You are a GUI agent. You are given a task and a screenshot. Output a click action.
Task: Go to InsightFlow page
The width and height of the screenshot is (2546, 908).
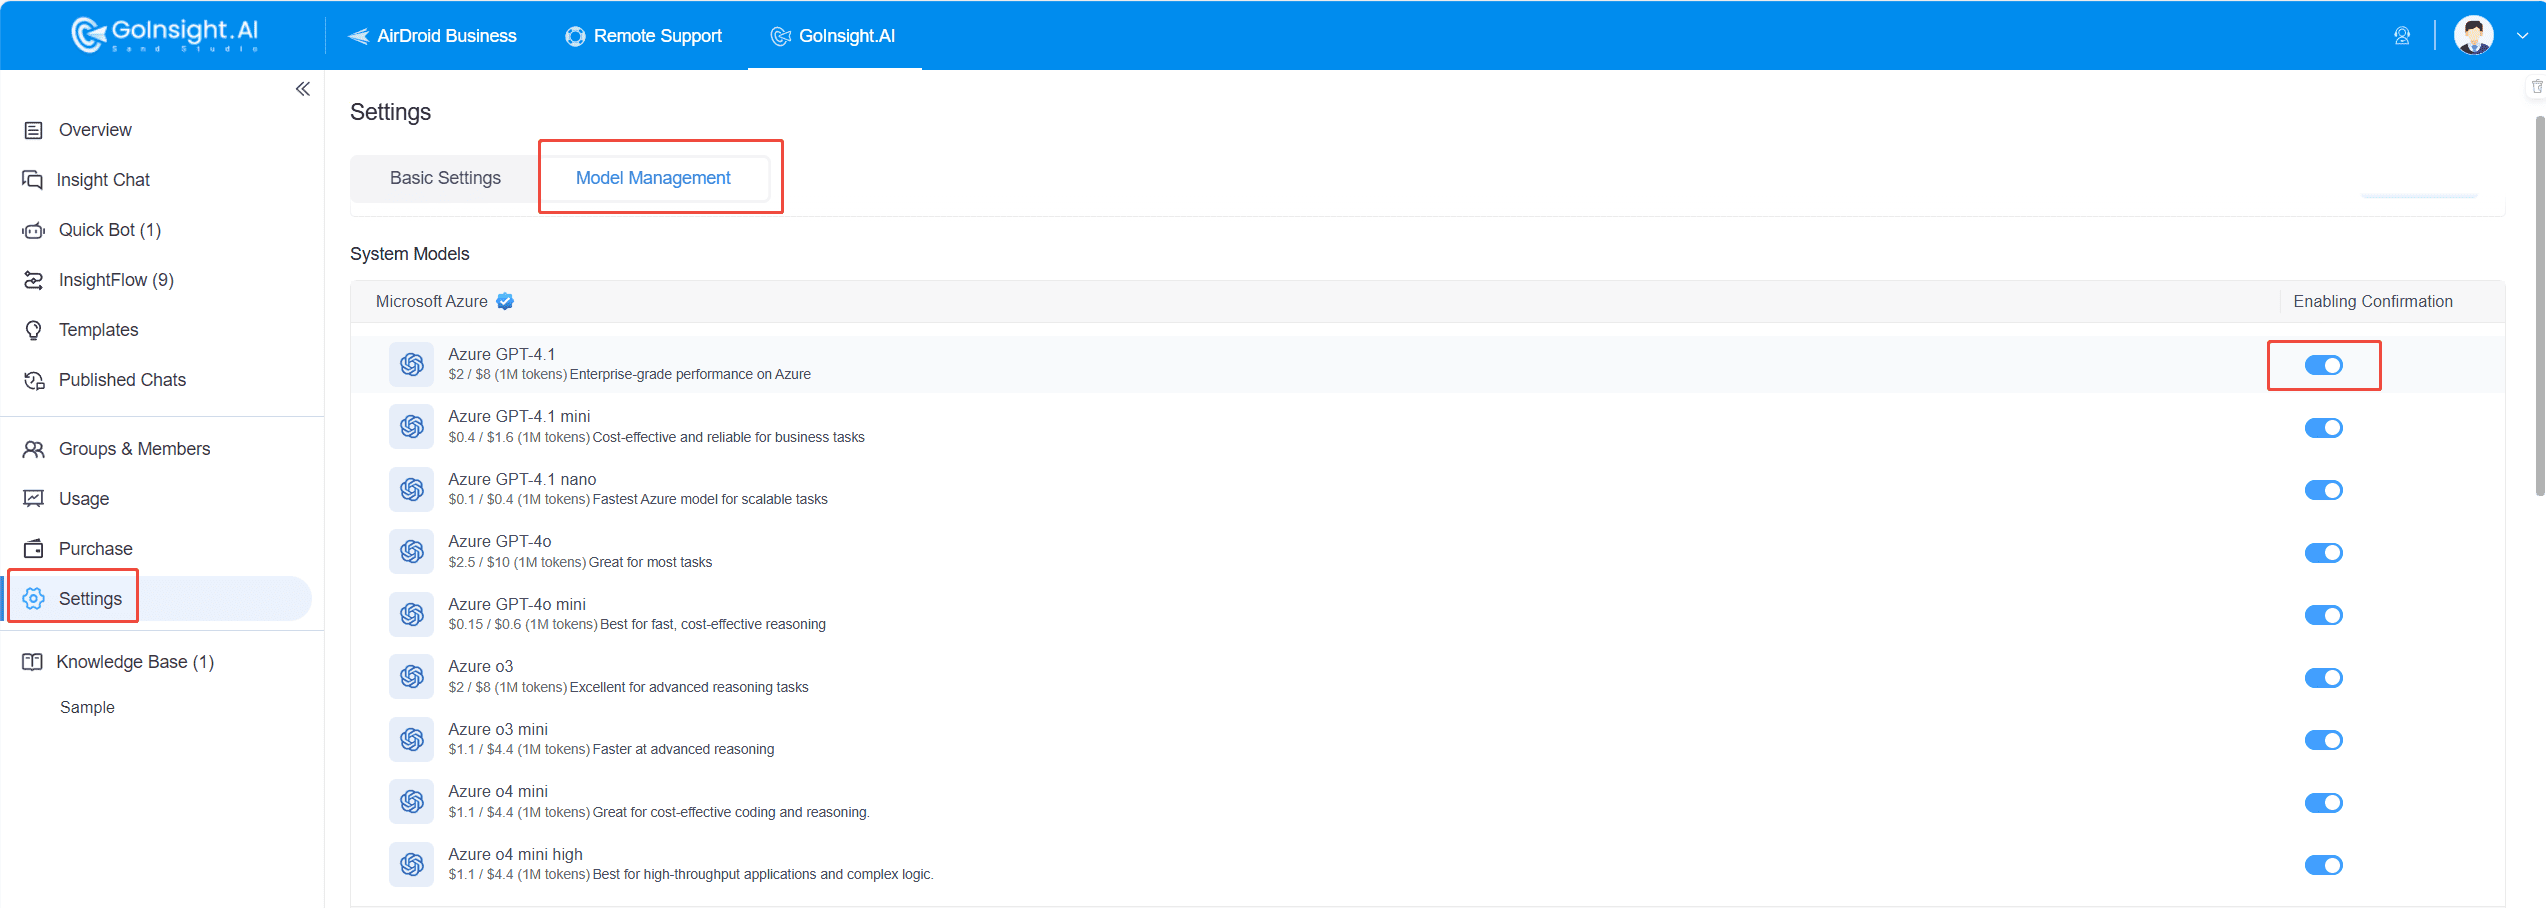pyautogui.click(x=115, y=280)
